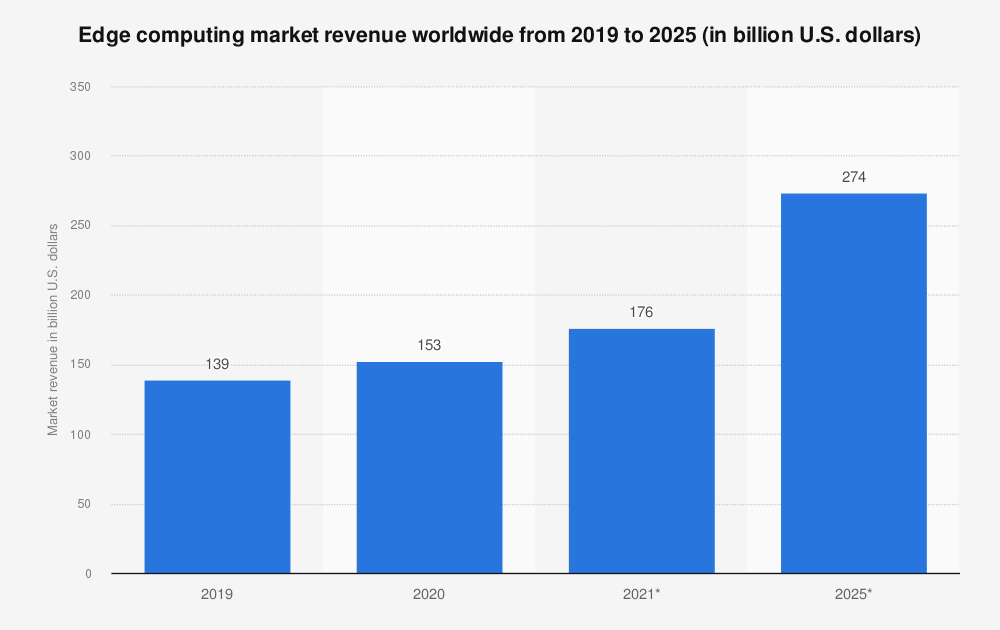
Task: Click the 300 gridline label
Action: point(80,156)
